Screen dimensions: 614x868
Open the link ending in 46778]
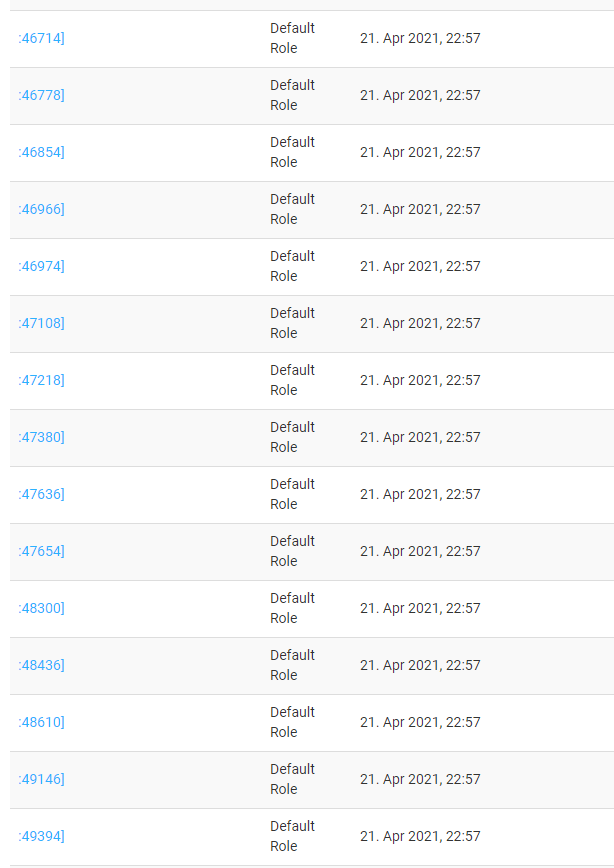42,95
